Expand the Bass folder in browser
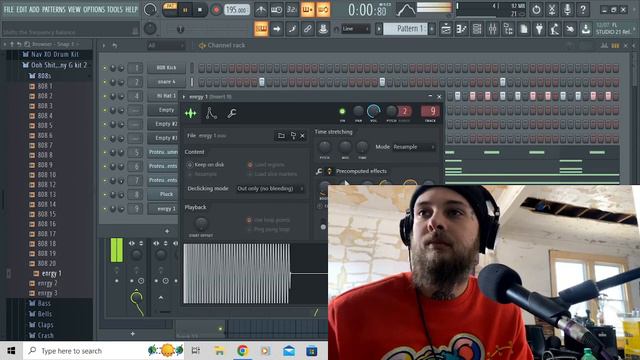The width and height of the screenshot is (640, 360). tap(40, 303)
